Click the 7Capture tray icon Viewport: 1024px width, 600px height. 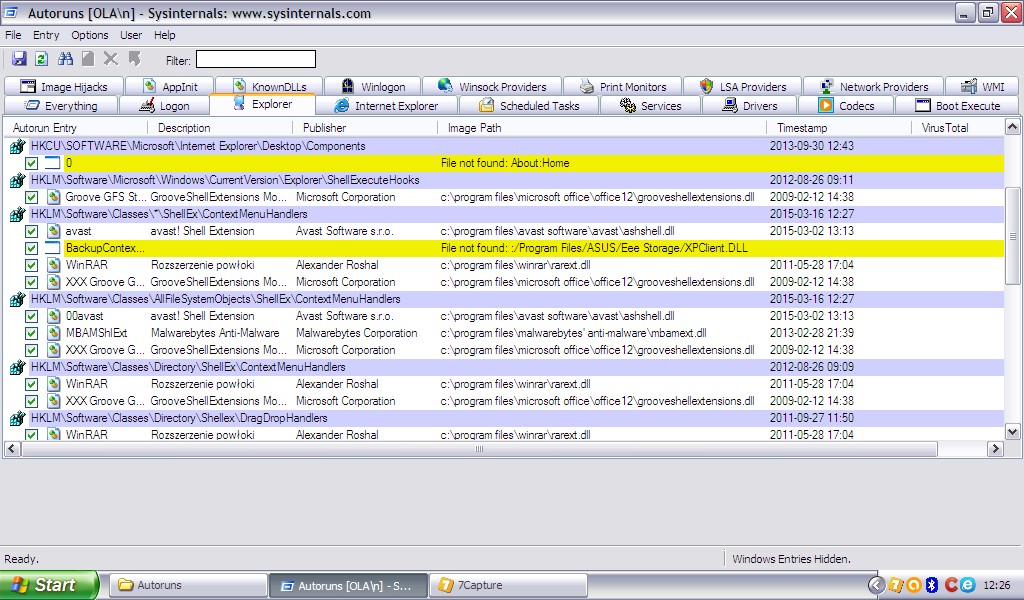(895, 585)
